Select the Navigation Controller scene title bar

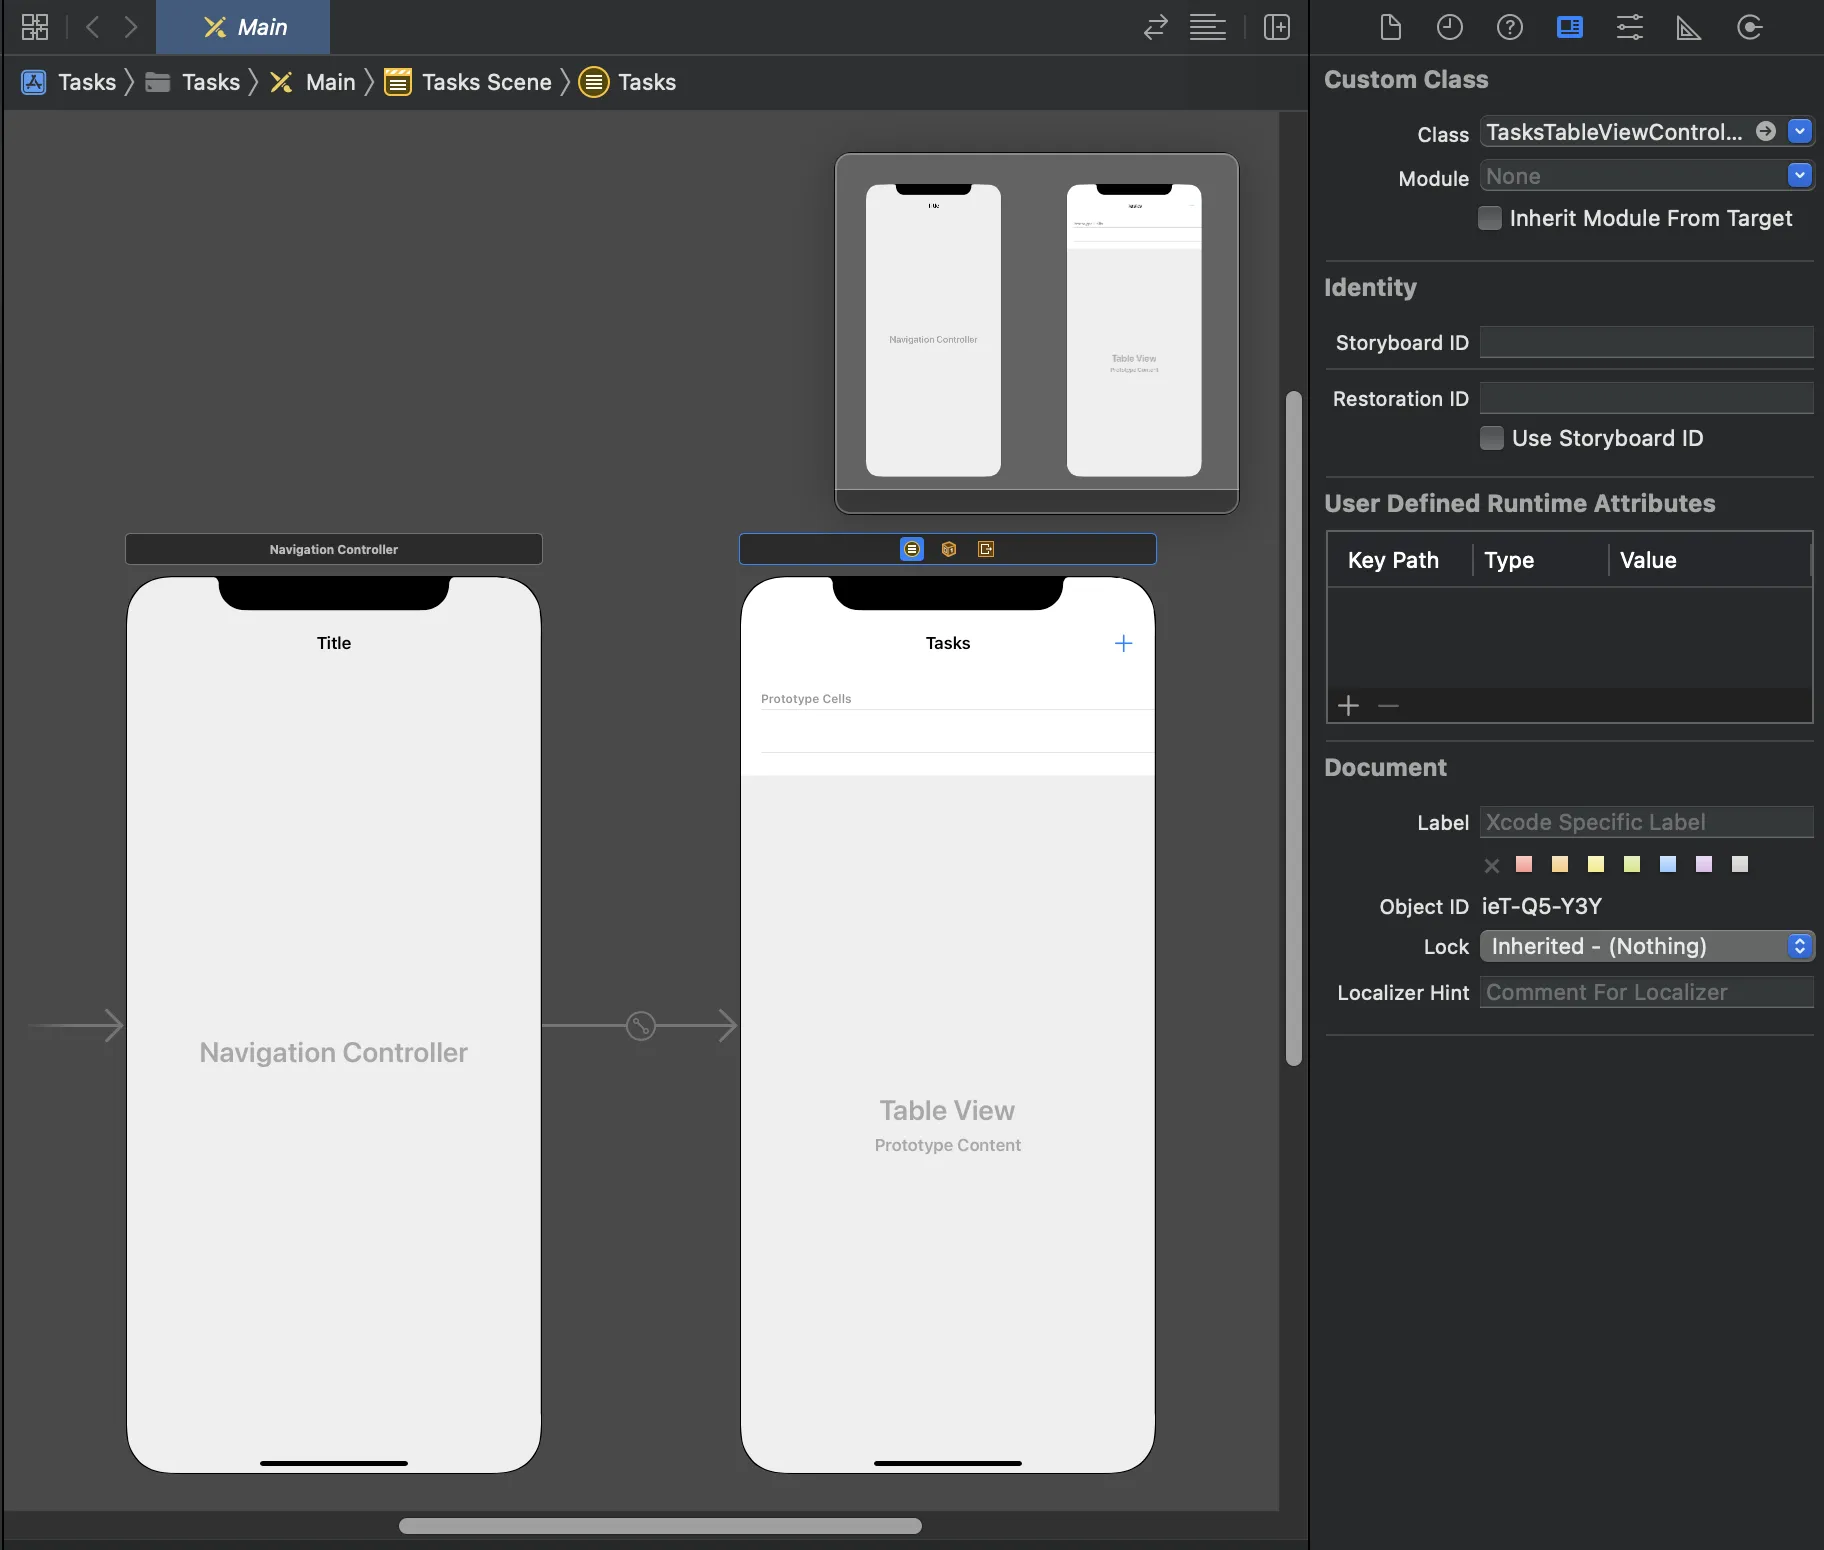point(334,549)
